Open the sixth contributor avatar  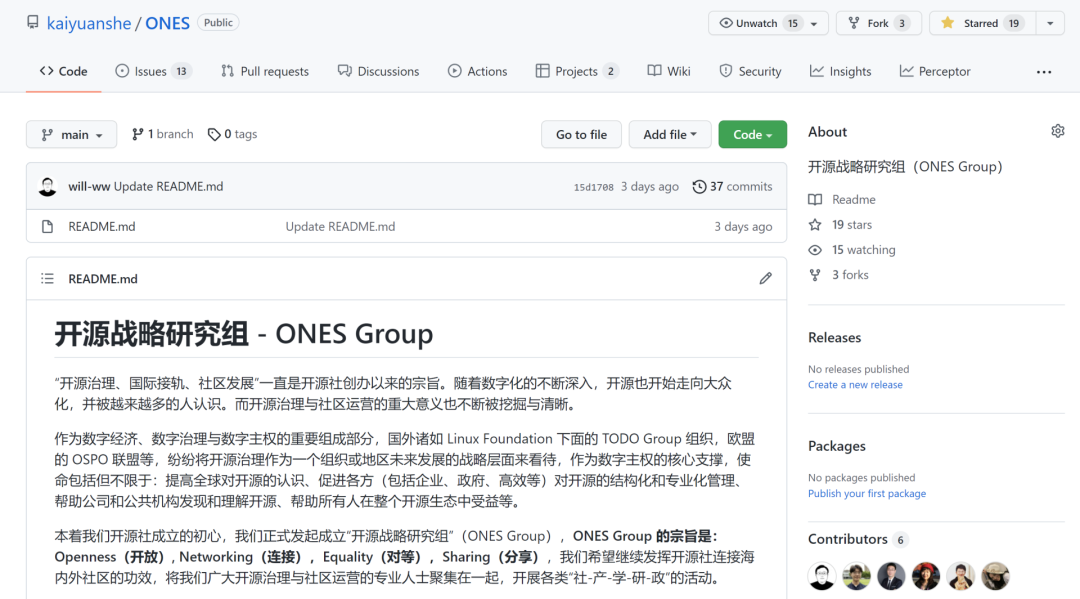coord(995,576)
